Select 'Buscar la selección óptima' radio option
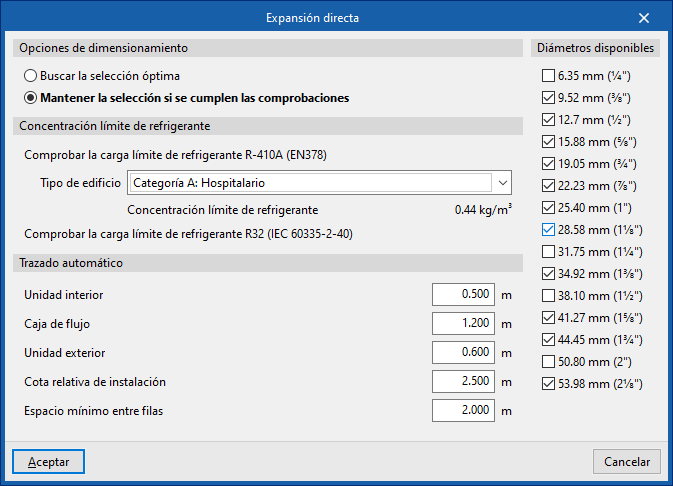This screenshot has width=673, height=486. (x=32, y=75)
